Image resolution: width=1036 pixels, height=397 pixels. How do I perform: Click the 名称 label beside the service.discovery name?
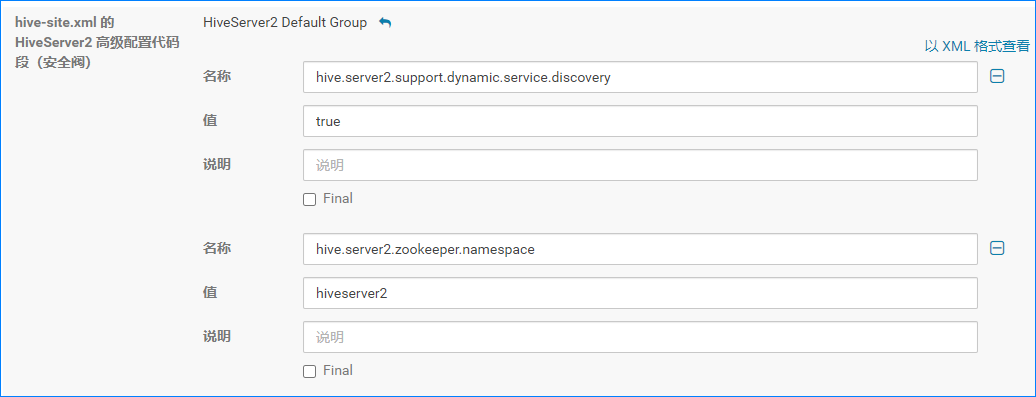tap(217, 77)
